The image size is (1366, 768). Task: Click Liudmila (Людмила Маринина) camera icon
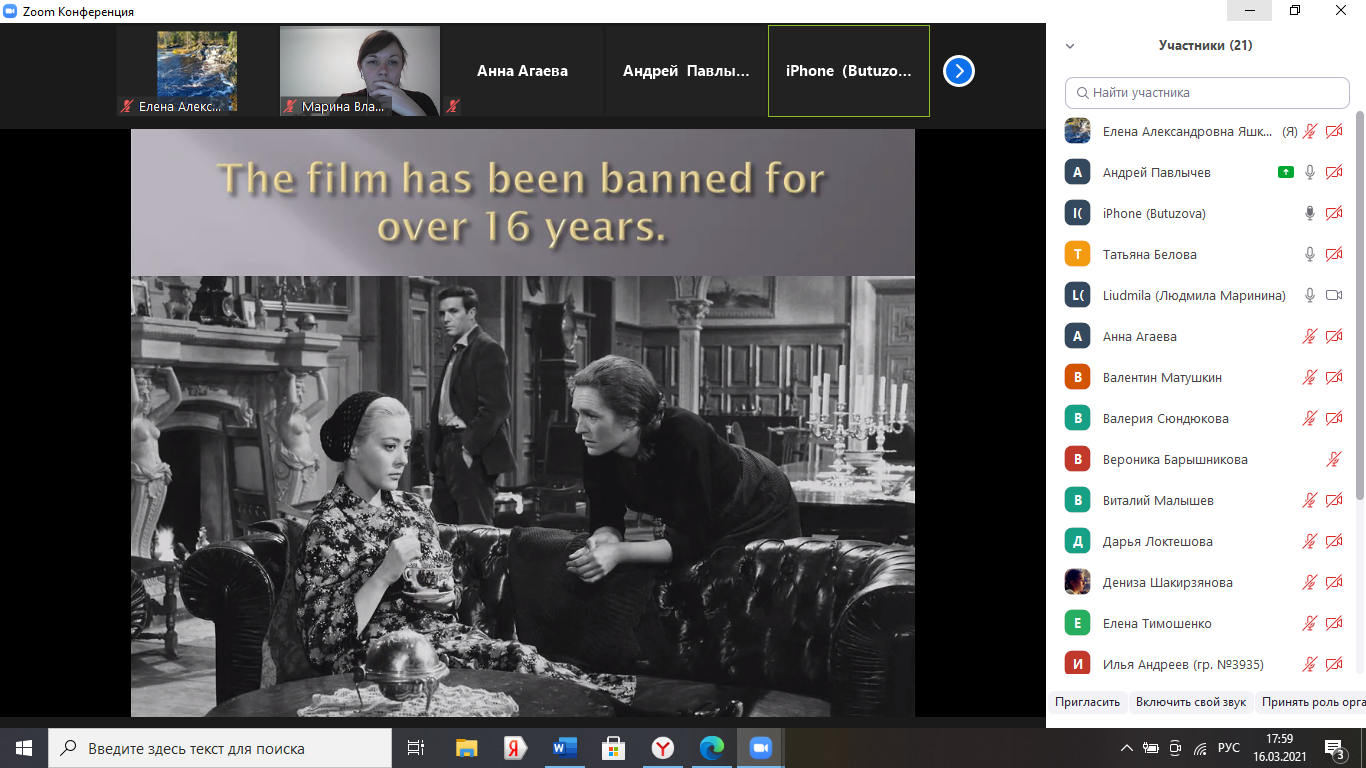tap(1334, 295)
